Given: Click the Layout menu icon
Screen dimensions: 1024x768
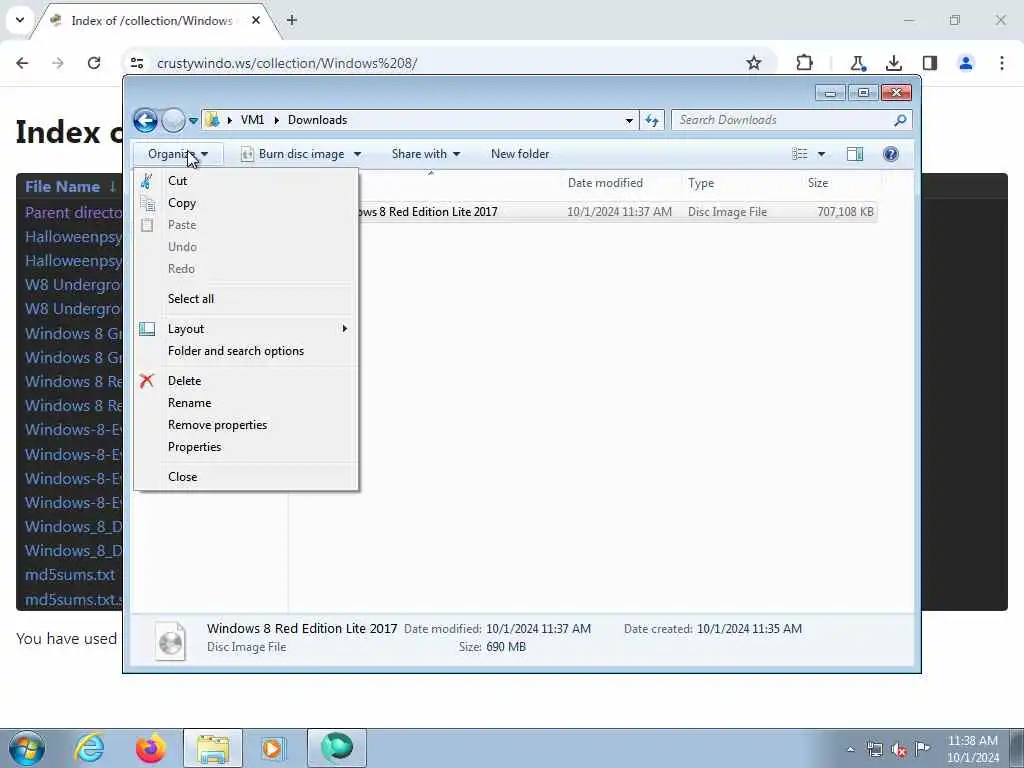Looking at the screenshot, I should [x=147, y=329].
